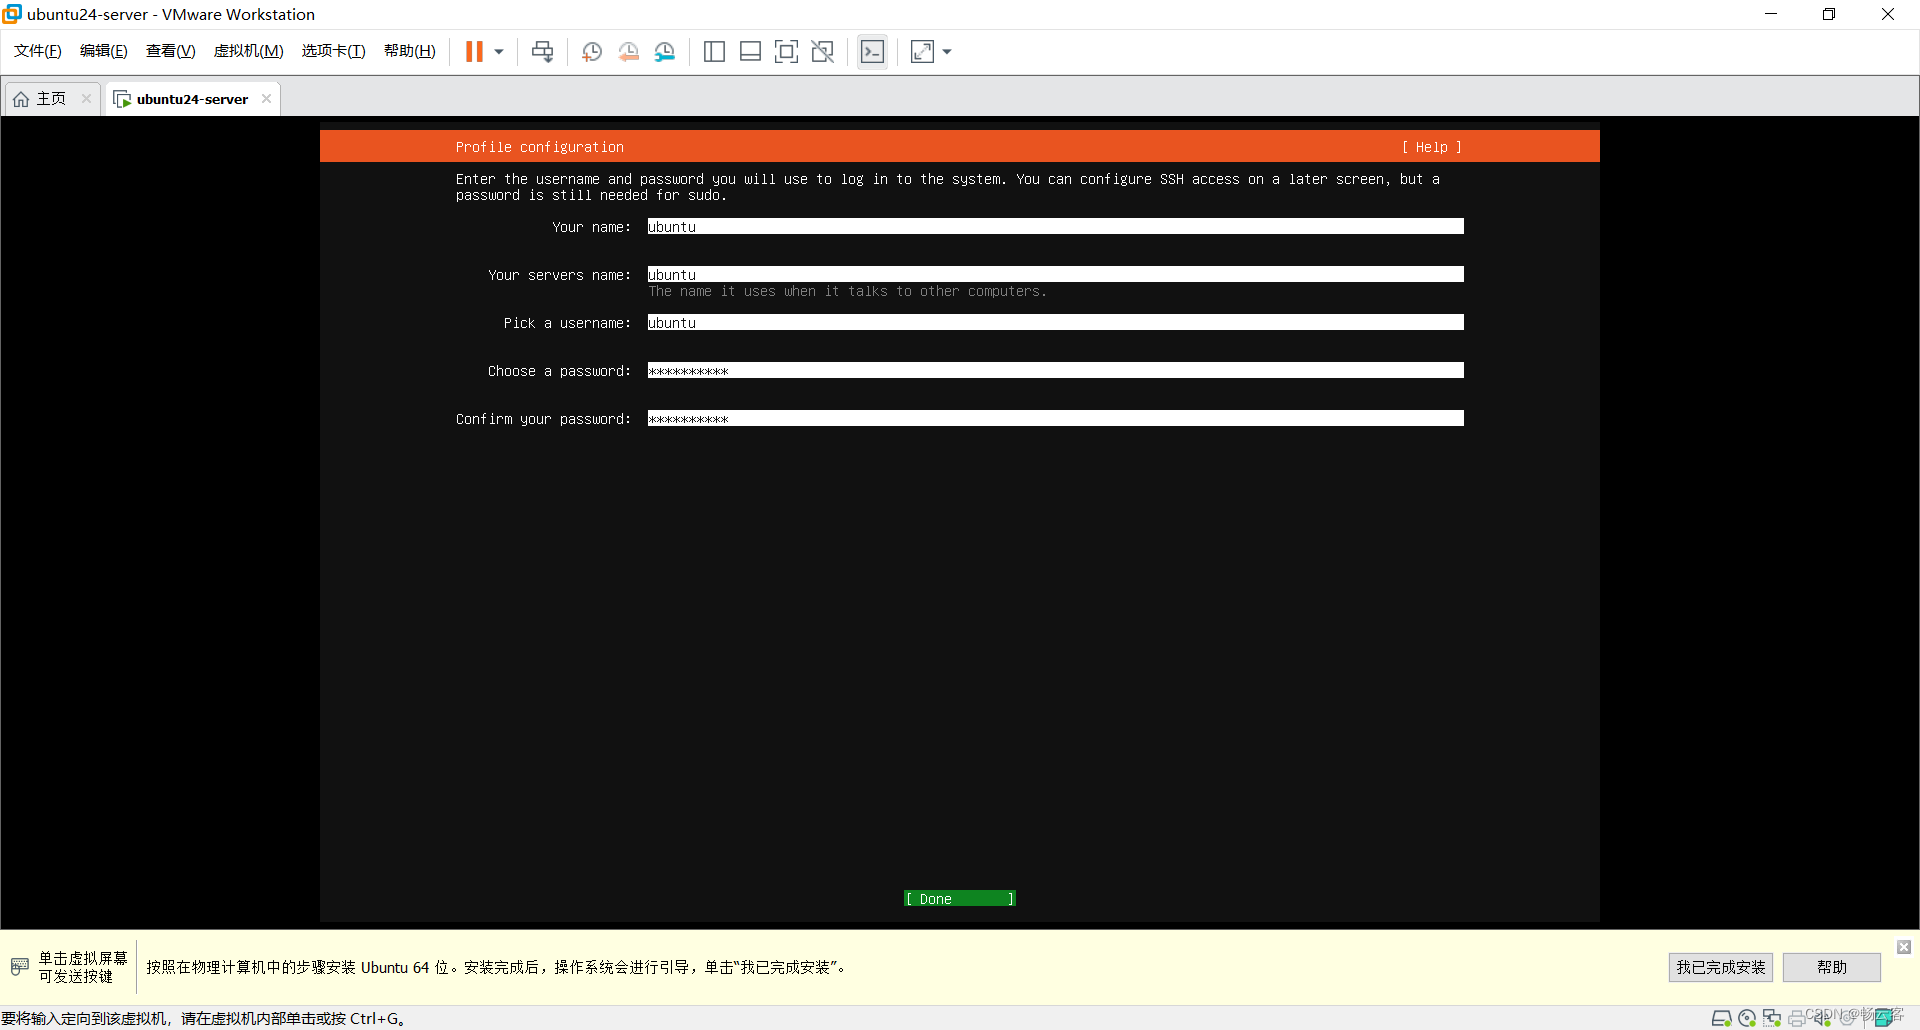This screenshot has height=1030, width=1920.
Task: Revert to the previous snapshot
Action: point(629,52)
